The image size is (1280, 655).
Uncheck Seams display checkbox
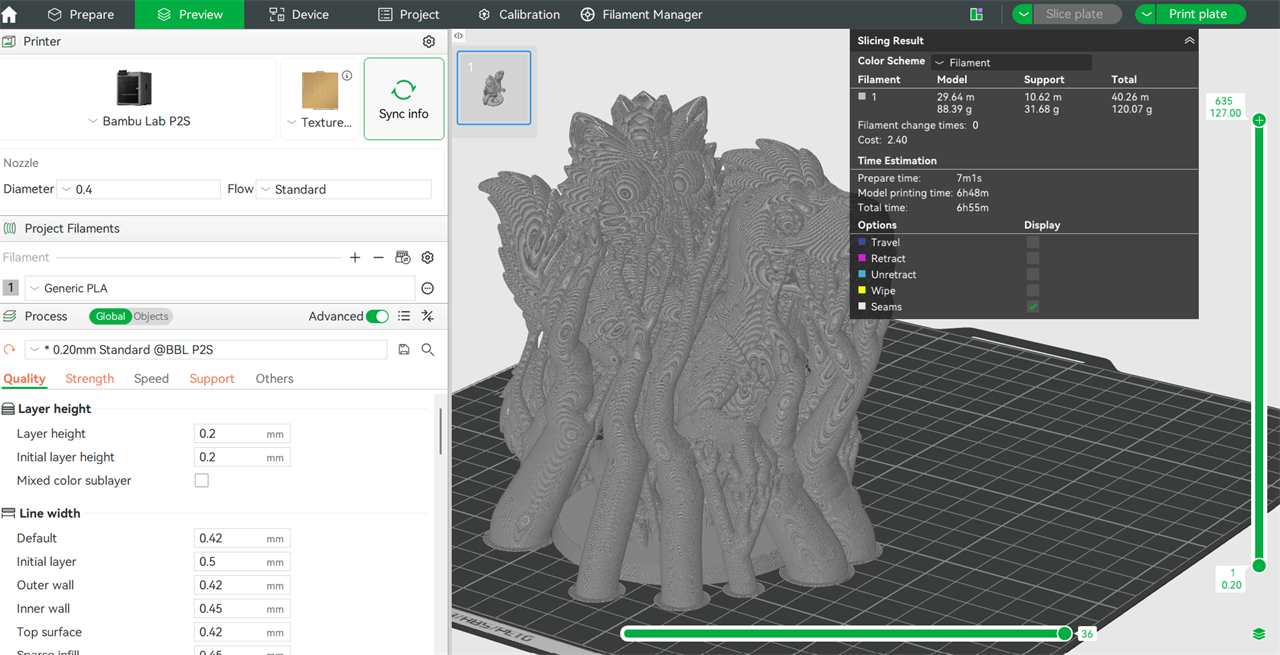click(x=1033, y=307)
